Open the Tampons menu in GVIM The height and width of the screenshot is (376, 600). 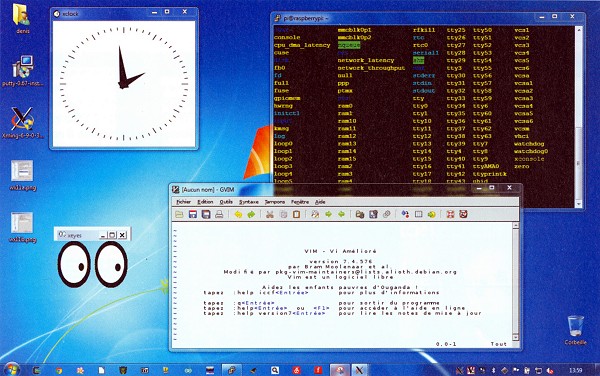pos(275,202)
